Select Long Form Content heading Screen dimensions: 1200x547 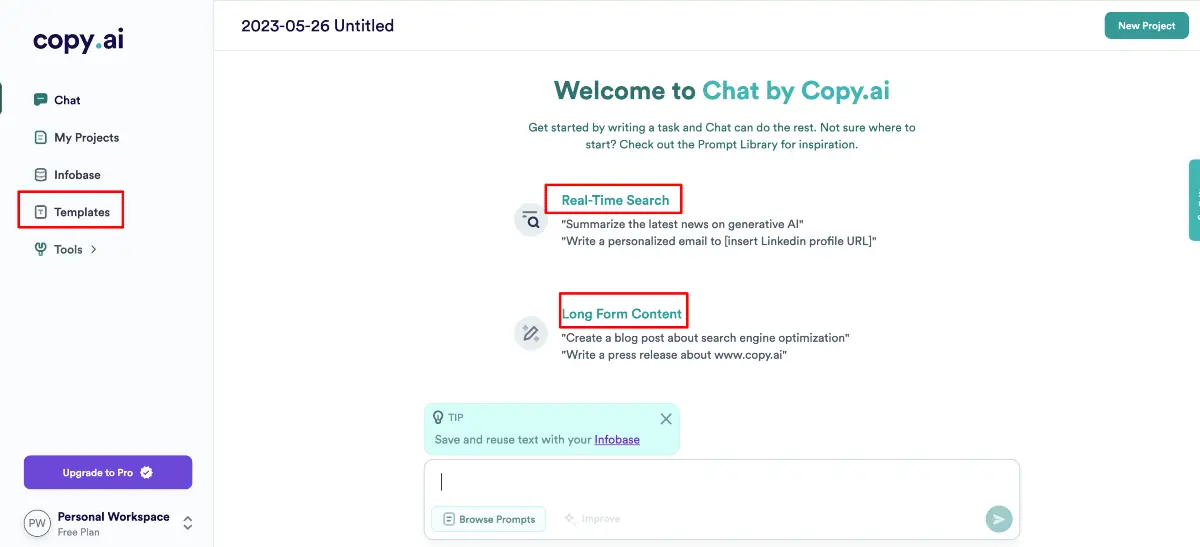622,314
